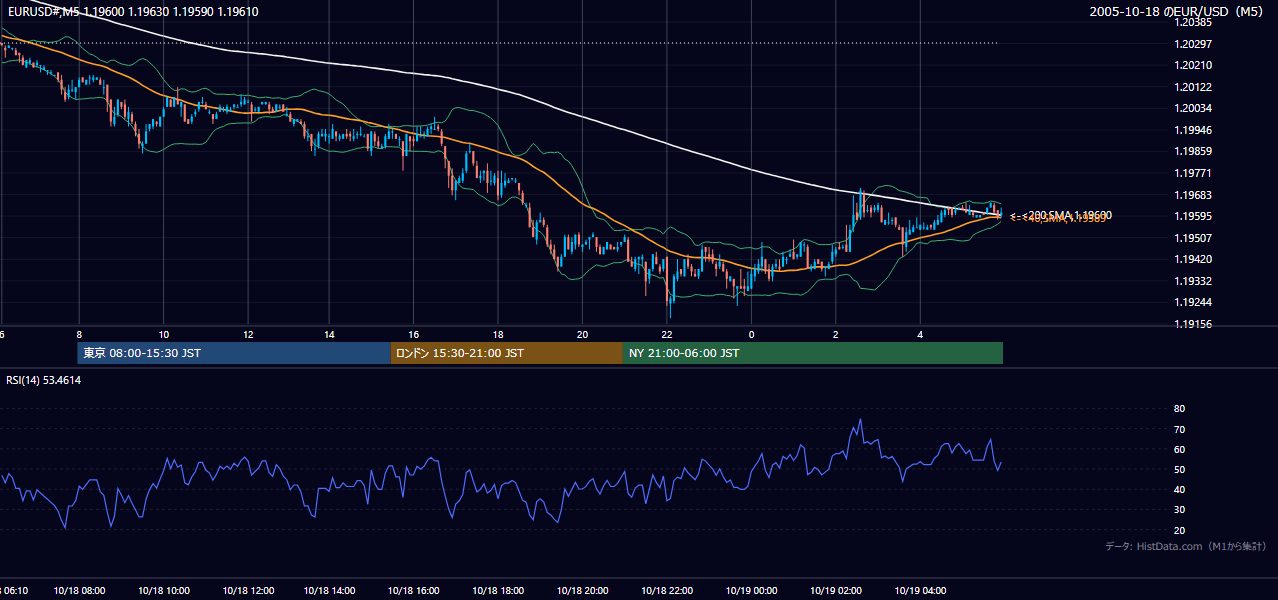This screenshot has width=1278, height=600.
Task: Click hour marker 18 under the price chart
Action: 498,335
